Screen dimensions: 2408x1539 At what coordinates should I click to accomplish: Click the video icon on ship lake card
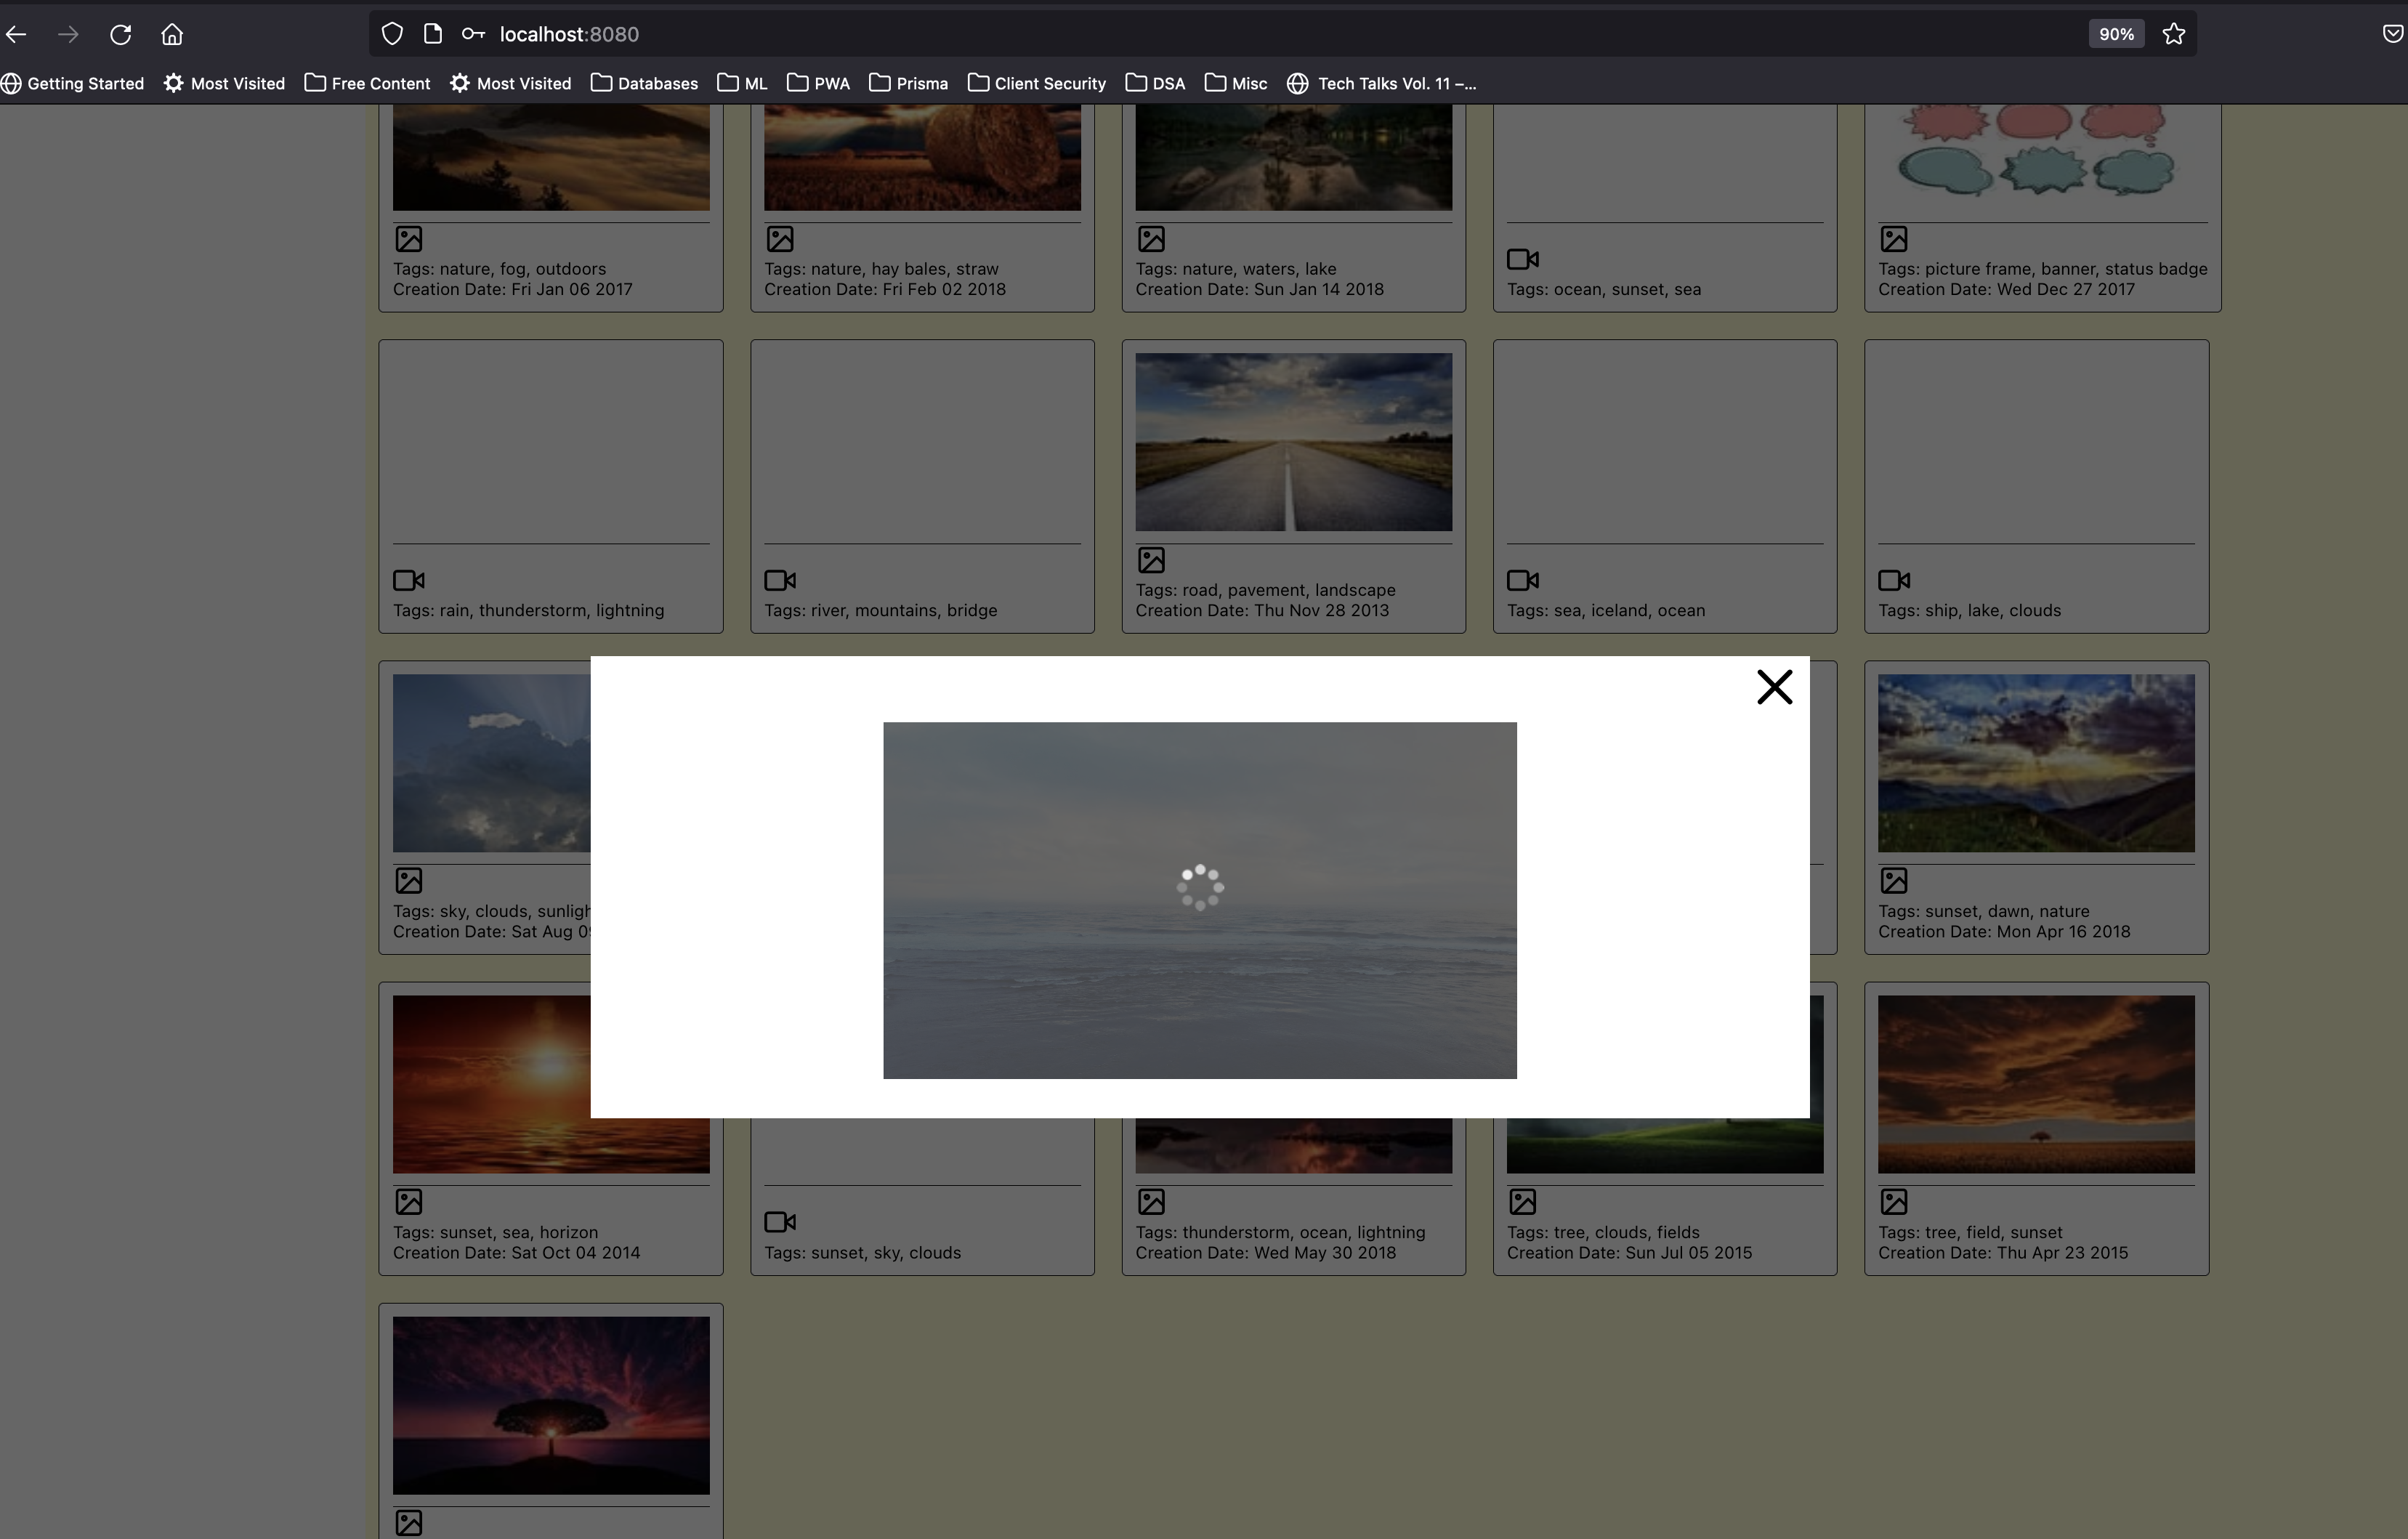point(1893,580)
